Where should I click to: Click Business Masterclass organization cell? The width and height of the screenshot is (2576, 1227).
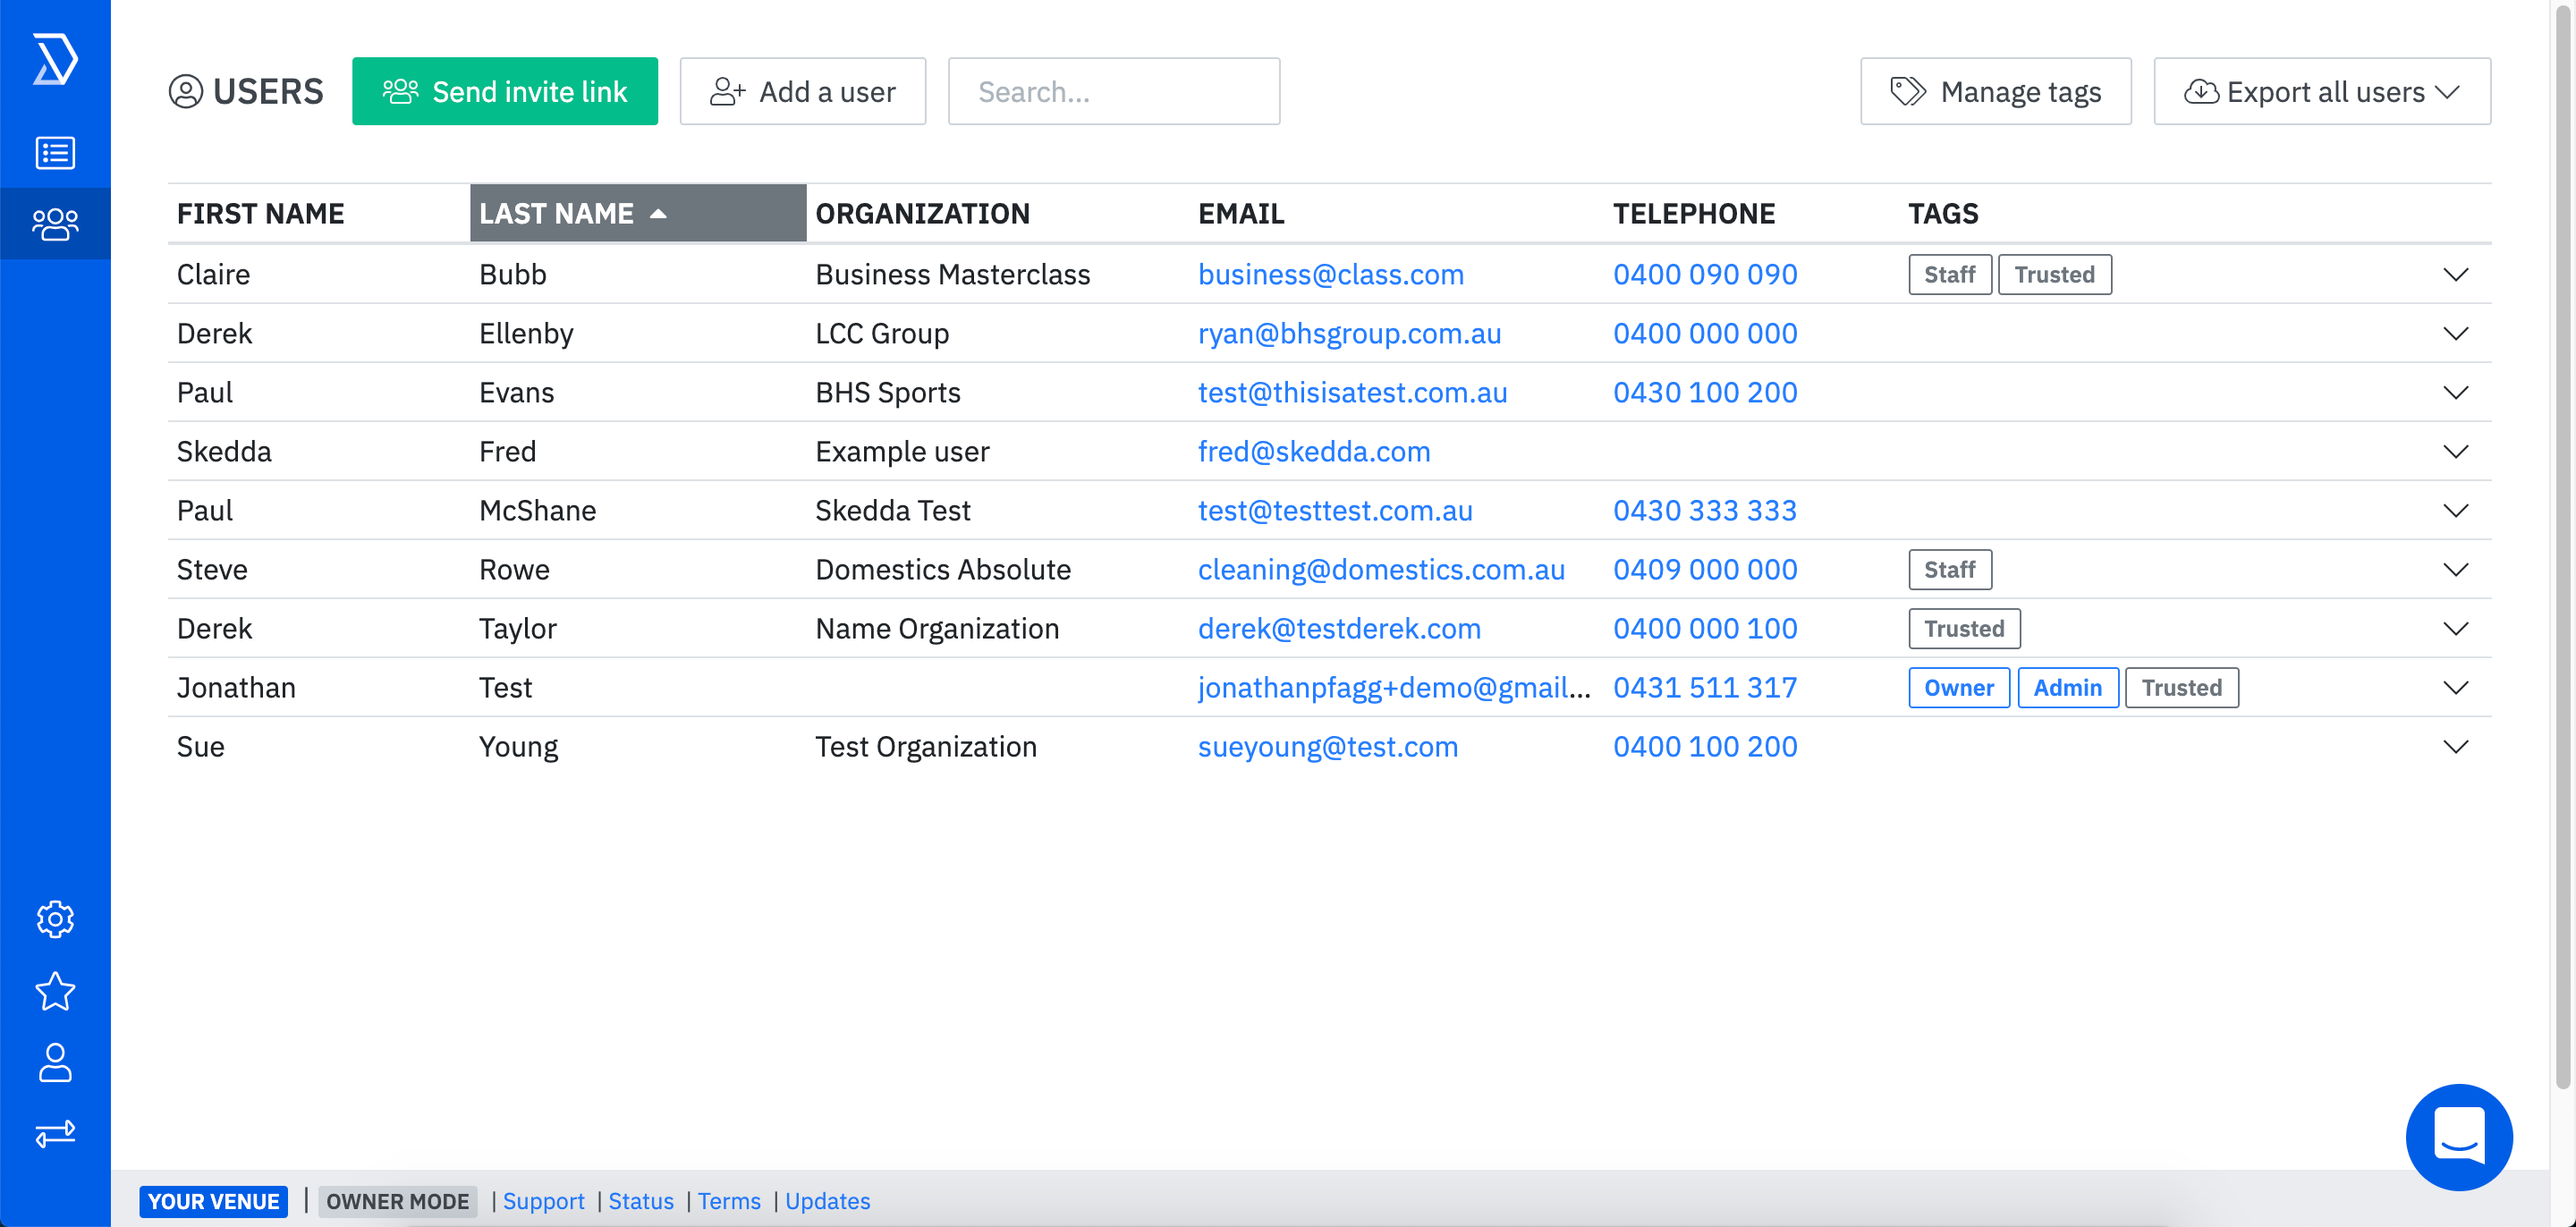click(x=952, y=274)
